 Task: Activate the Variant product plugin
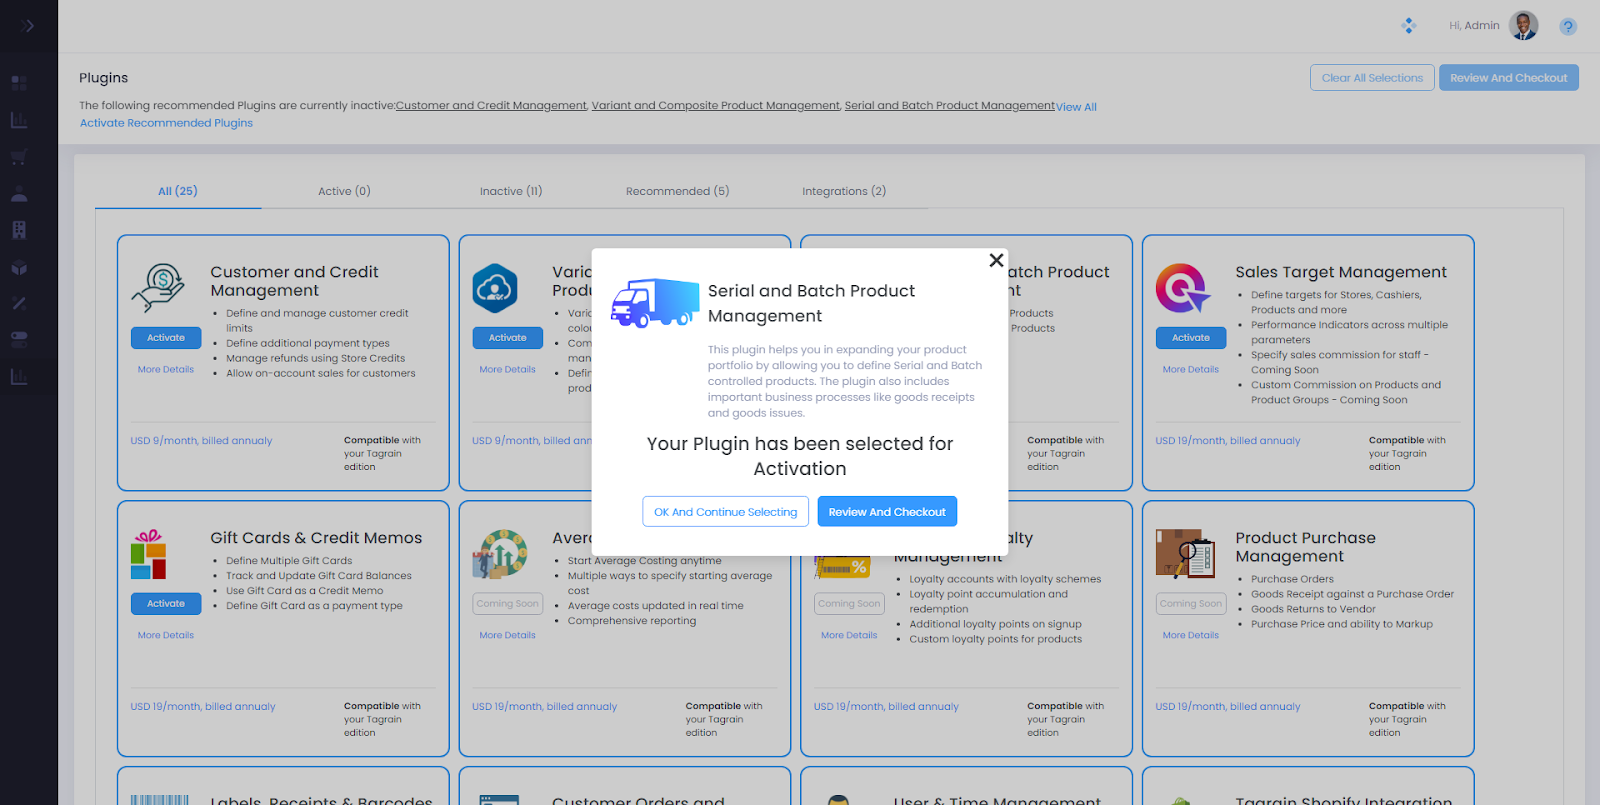pos(508,338)
